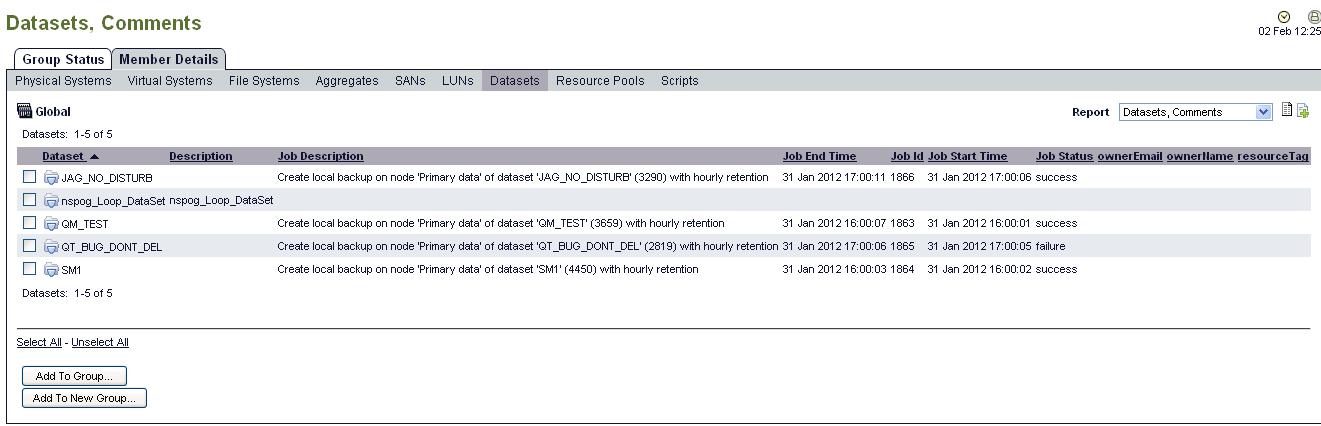1321x426 pixels.
Task: Sort by the Job Description column header
Action: point(321,156)
